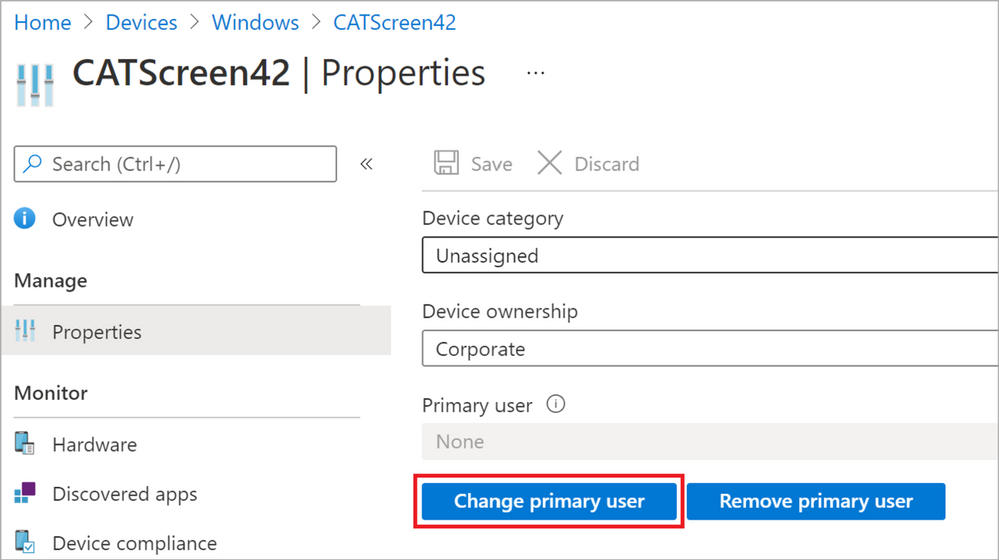Click the properties sliders icon beside the title
Image resolution: width=999 pixels, height=560 pixels.
coord(35,85)
